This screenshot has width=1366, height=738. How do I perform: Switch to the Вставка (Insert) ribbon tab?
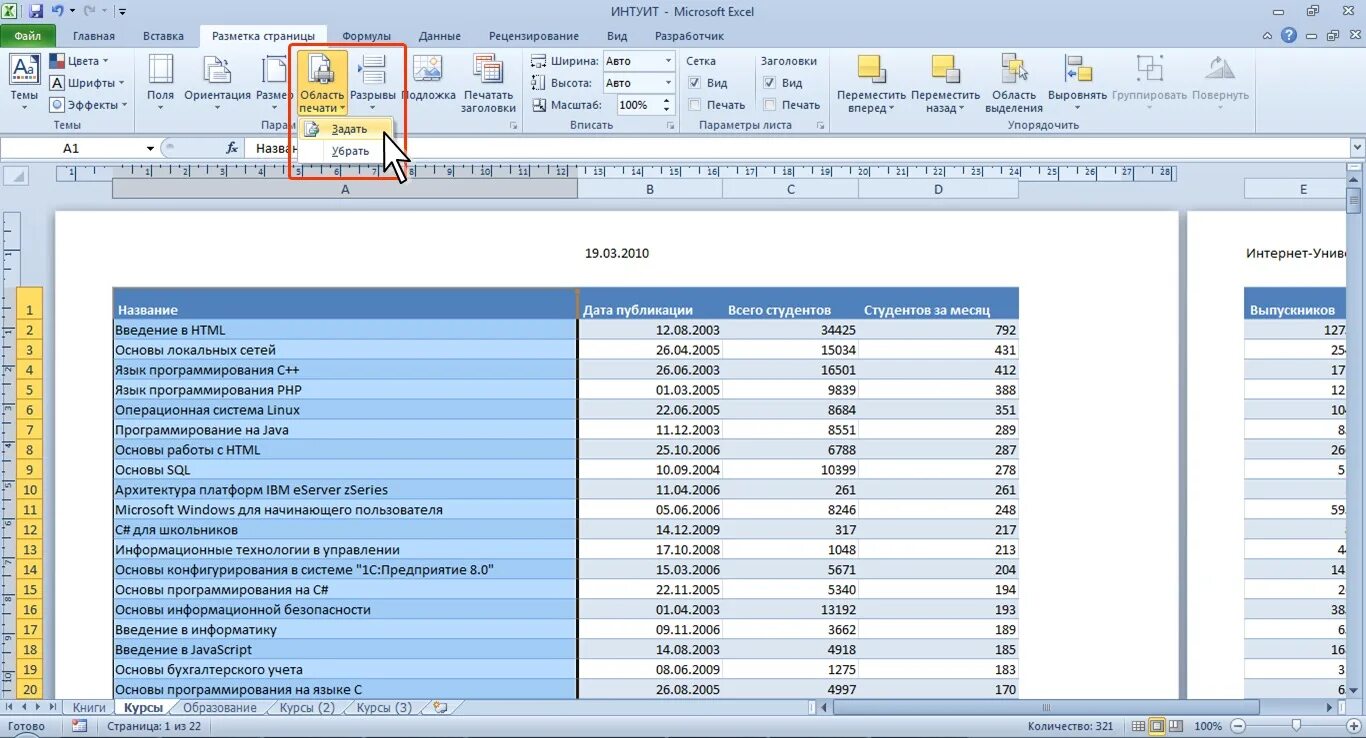click(164, 36)
